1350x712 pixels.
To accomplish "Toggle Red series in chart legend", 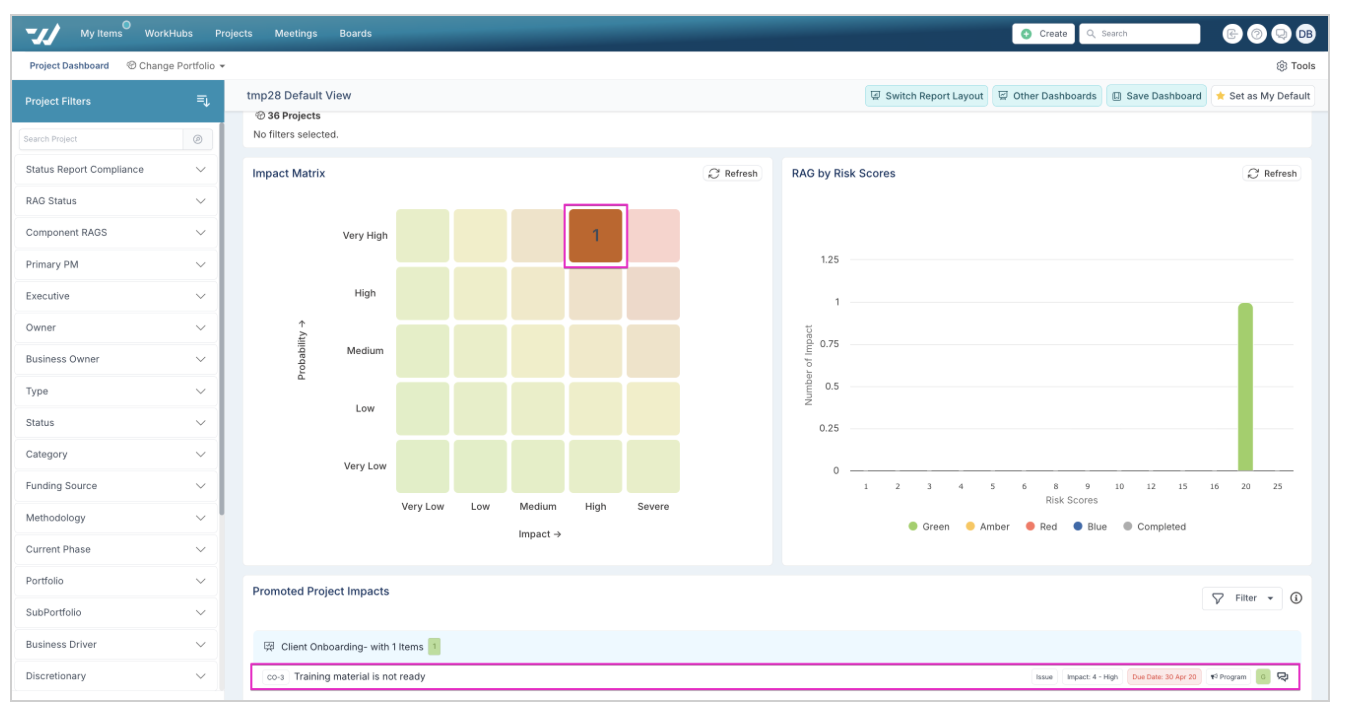I will pyautogui.click(x=1041, y=527).
